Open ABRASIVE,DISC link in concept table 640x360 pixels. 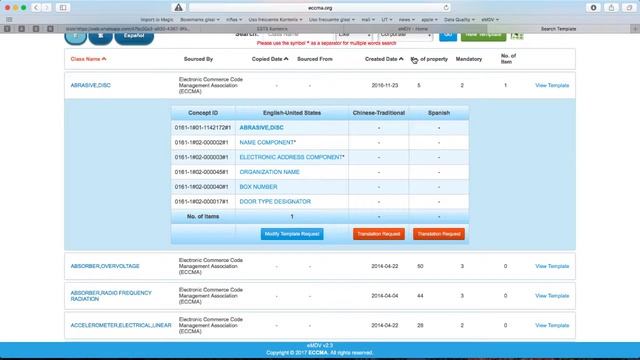tap(261, 128)
